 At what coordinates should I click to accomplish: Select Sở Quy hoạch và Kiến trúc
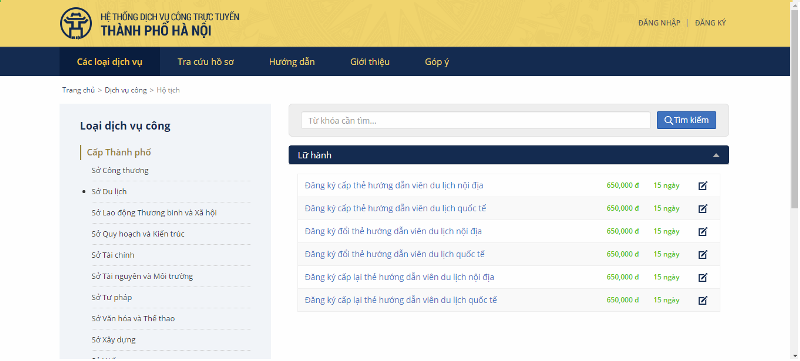tap(138, 234)
